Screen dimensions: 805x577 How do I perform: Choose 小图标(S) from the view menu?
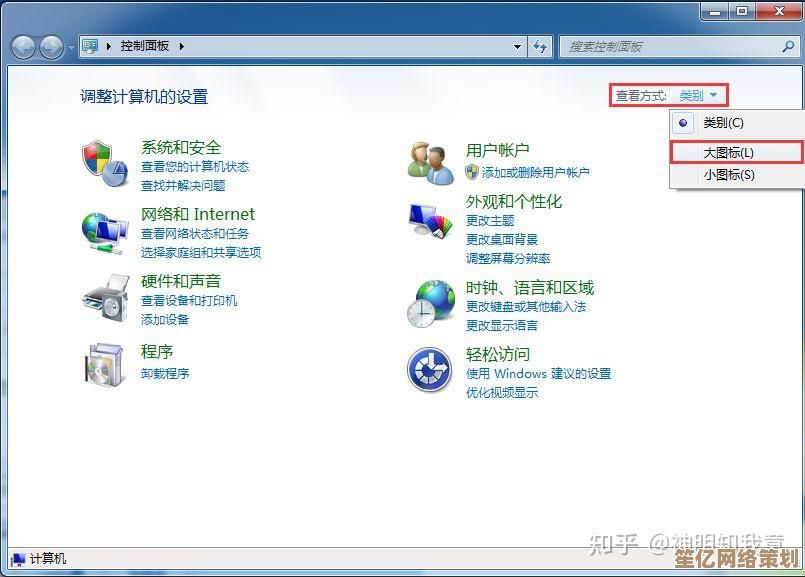click(728, 175)
